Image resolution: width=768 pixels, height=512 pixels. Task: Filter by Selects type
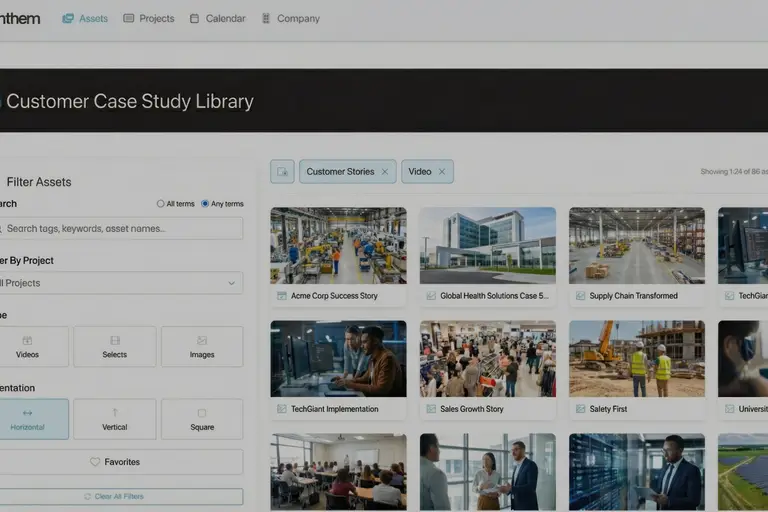pyautogui.click(x=115, y=347)
